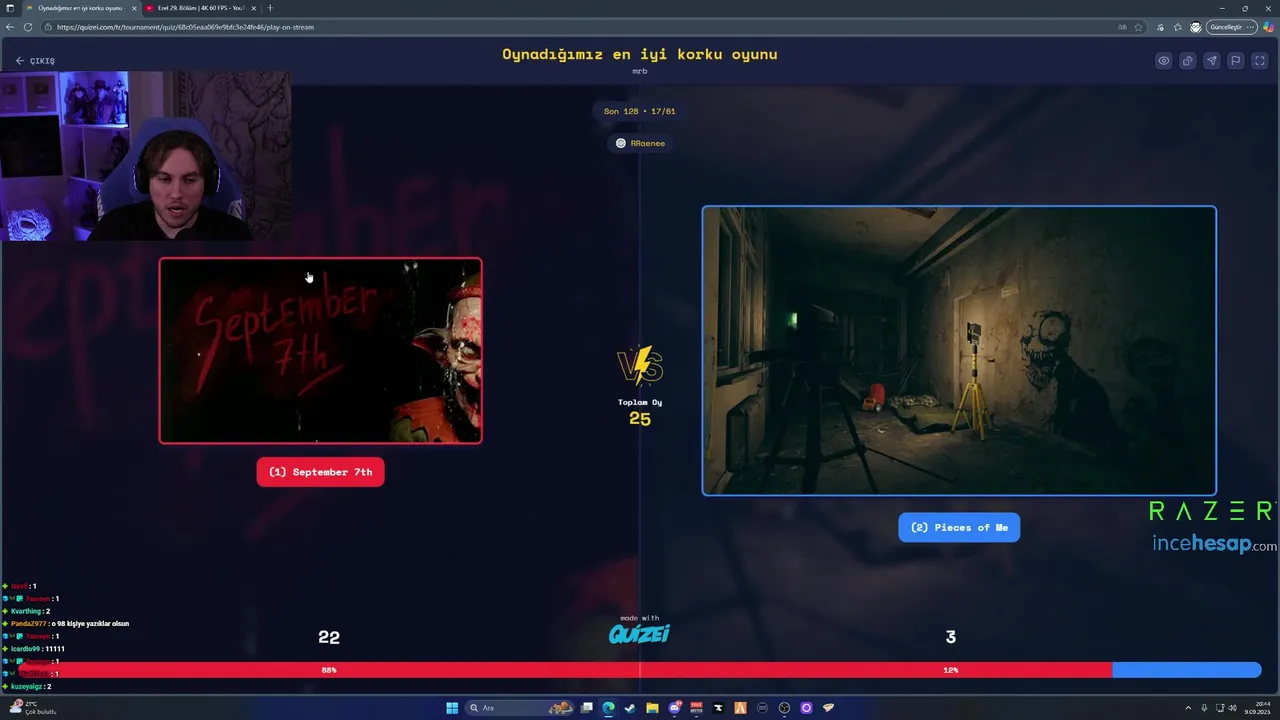Click the flag report icon
The image size is (1280, 720).
pos(1235,61)
